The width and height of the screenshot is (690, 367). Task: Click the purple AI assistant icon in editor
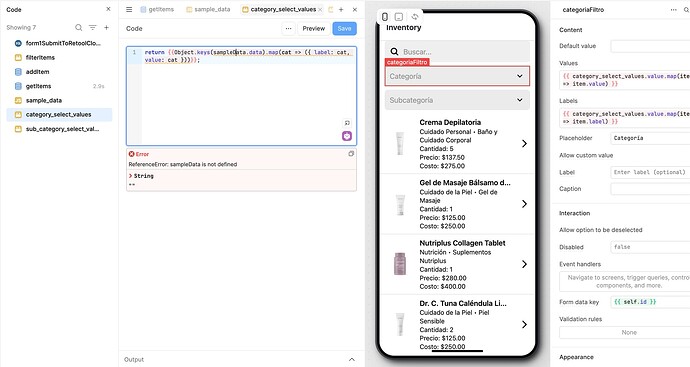(x=347, y=136)
